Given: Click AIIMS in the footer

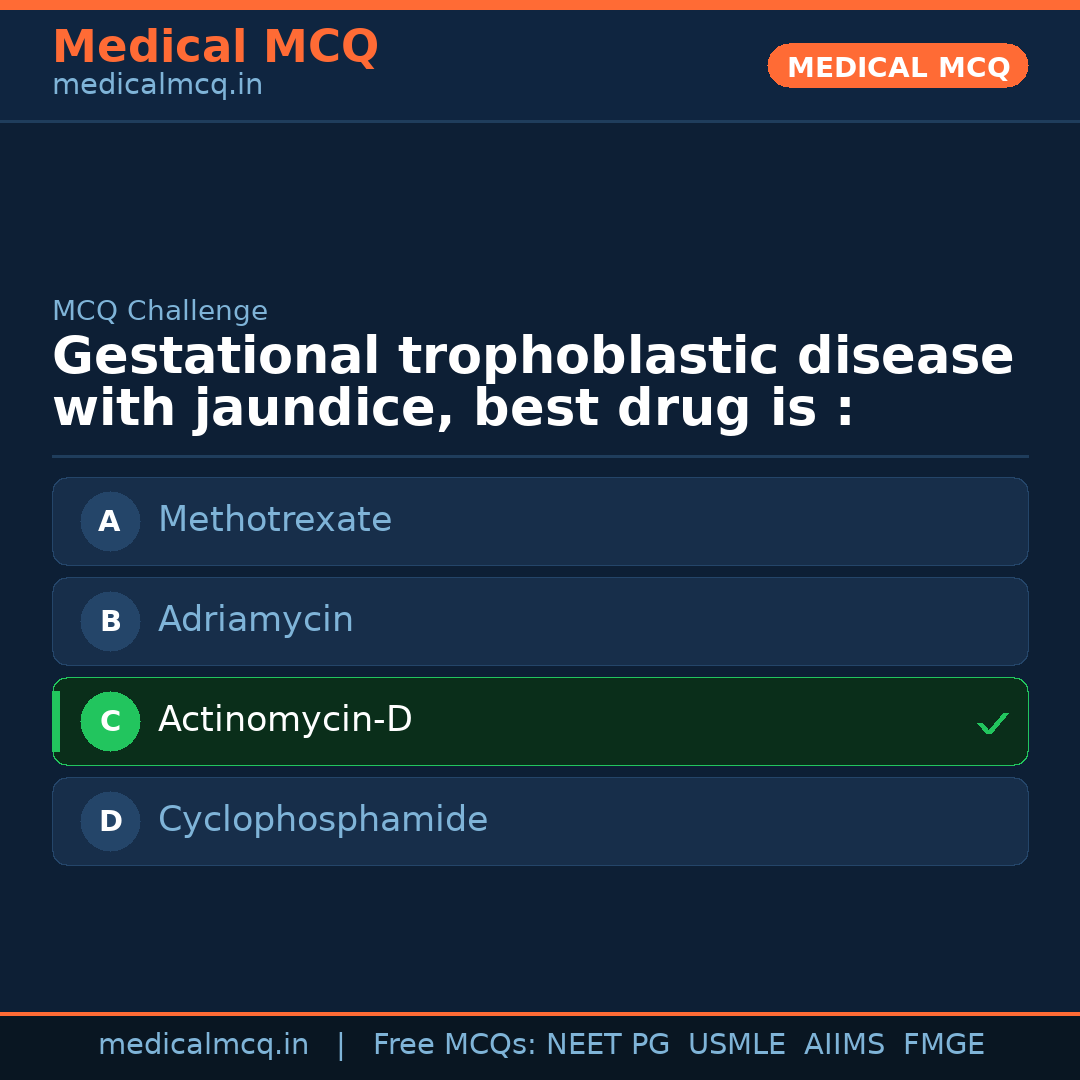Looking at the screenshot, I should pyautogui.click(x=844, y=1045).
